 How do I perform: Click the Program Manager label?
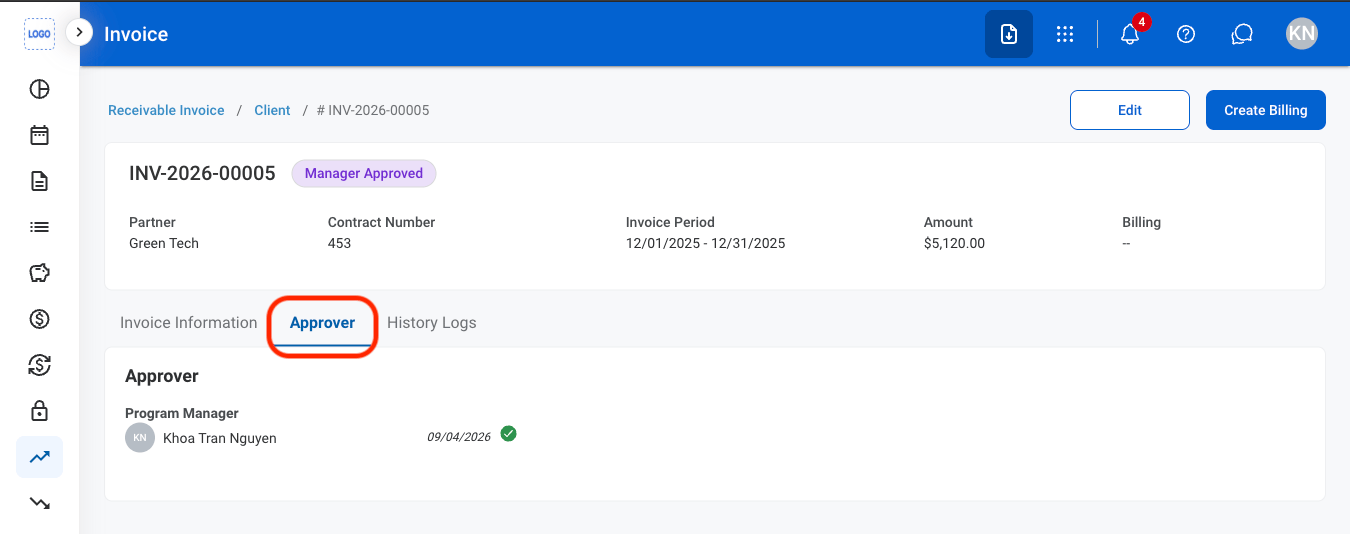182,413
